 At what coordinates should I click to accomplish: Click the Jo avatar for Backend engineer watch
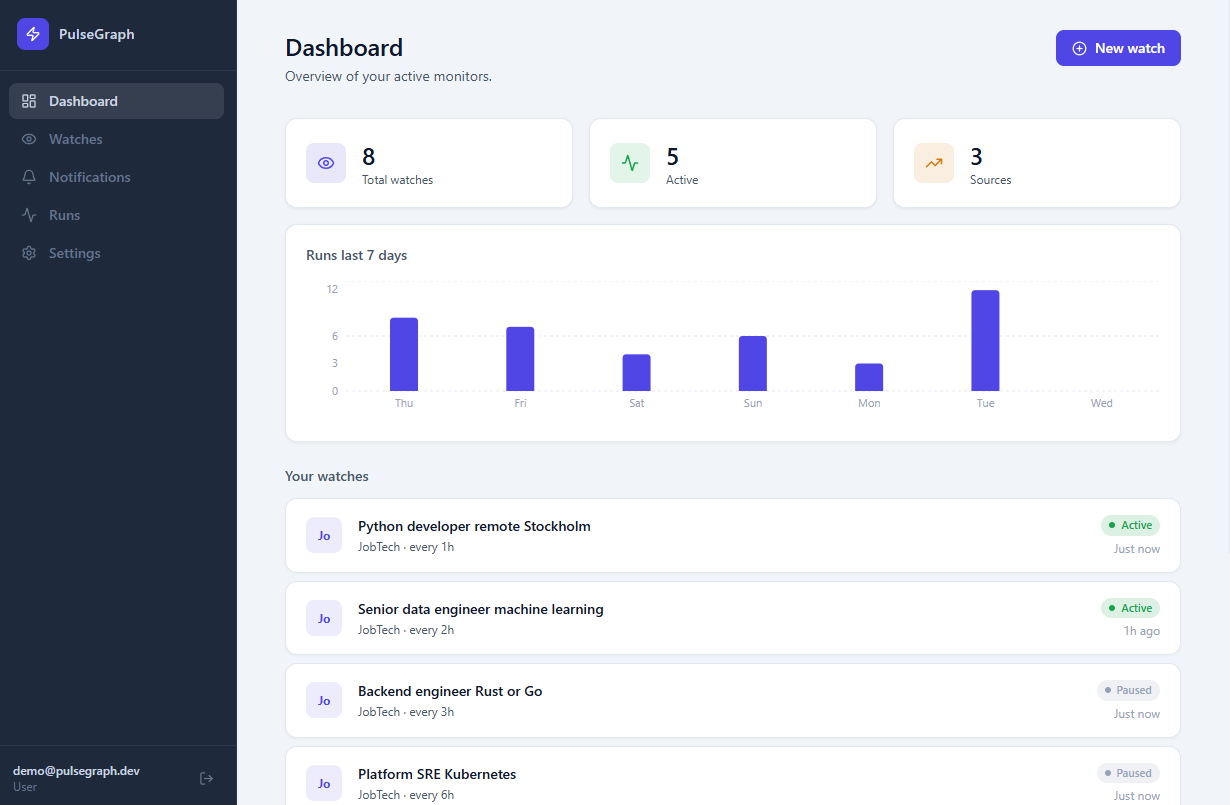(x=324, y=700)
